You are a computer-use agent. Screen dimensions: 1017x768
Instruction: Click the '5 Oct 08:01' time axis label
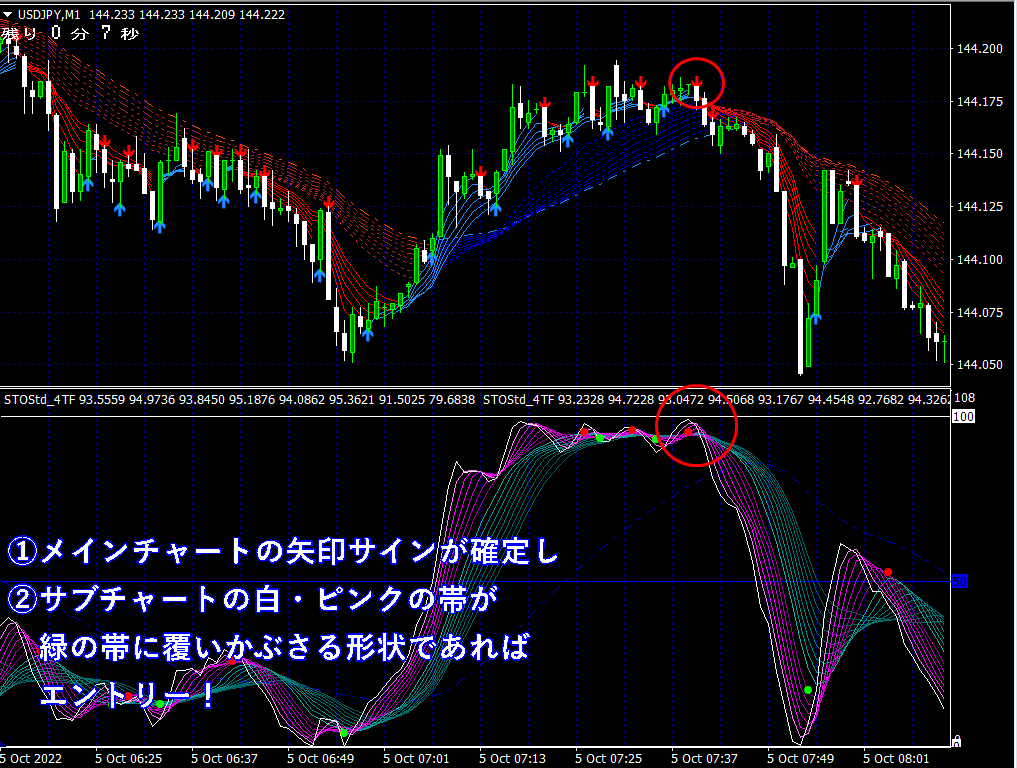896,758
